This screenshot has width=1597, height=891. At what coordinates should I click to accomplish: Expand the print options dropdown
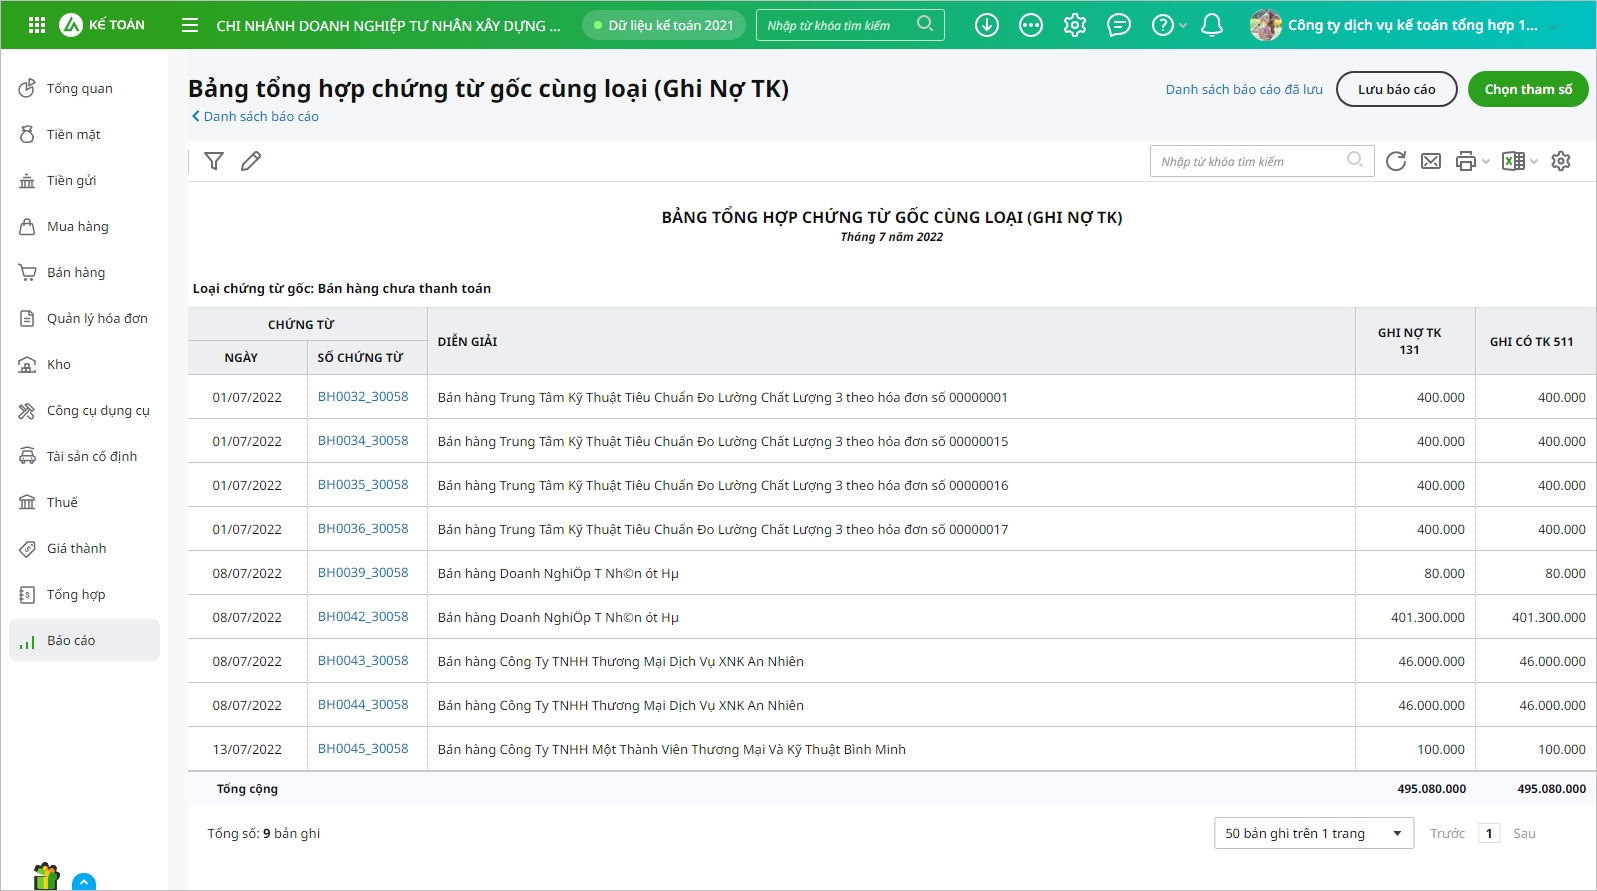coord(1486,162)
